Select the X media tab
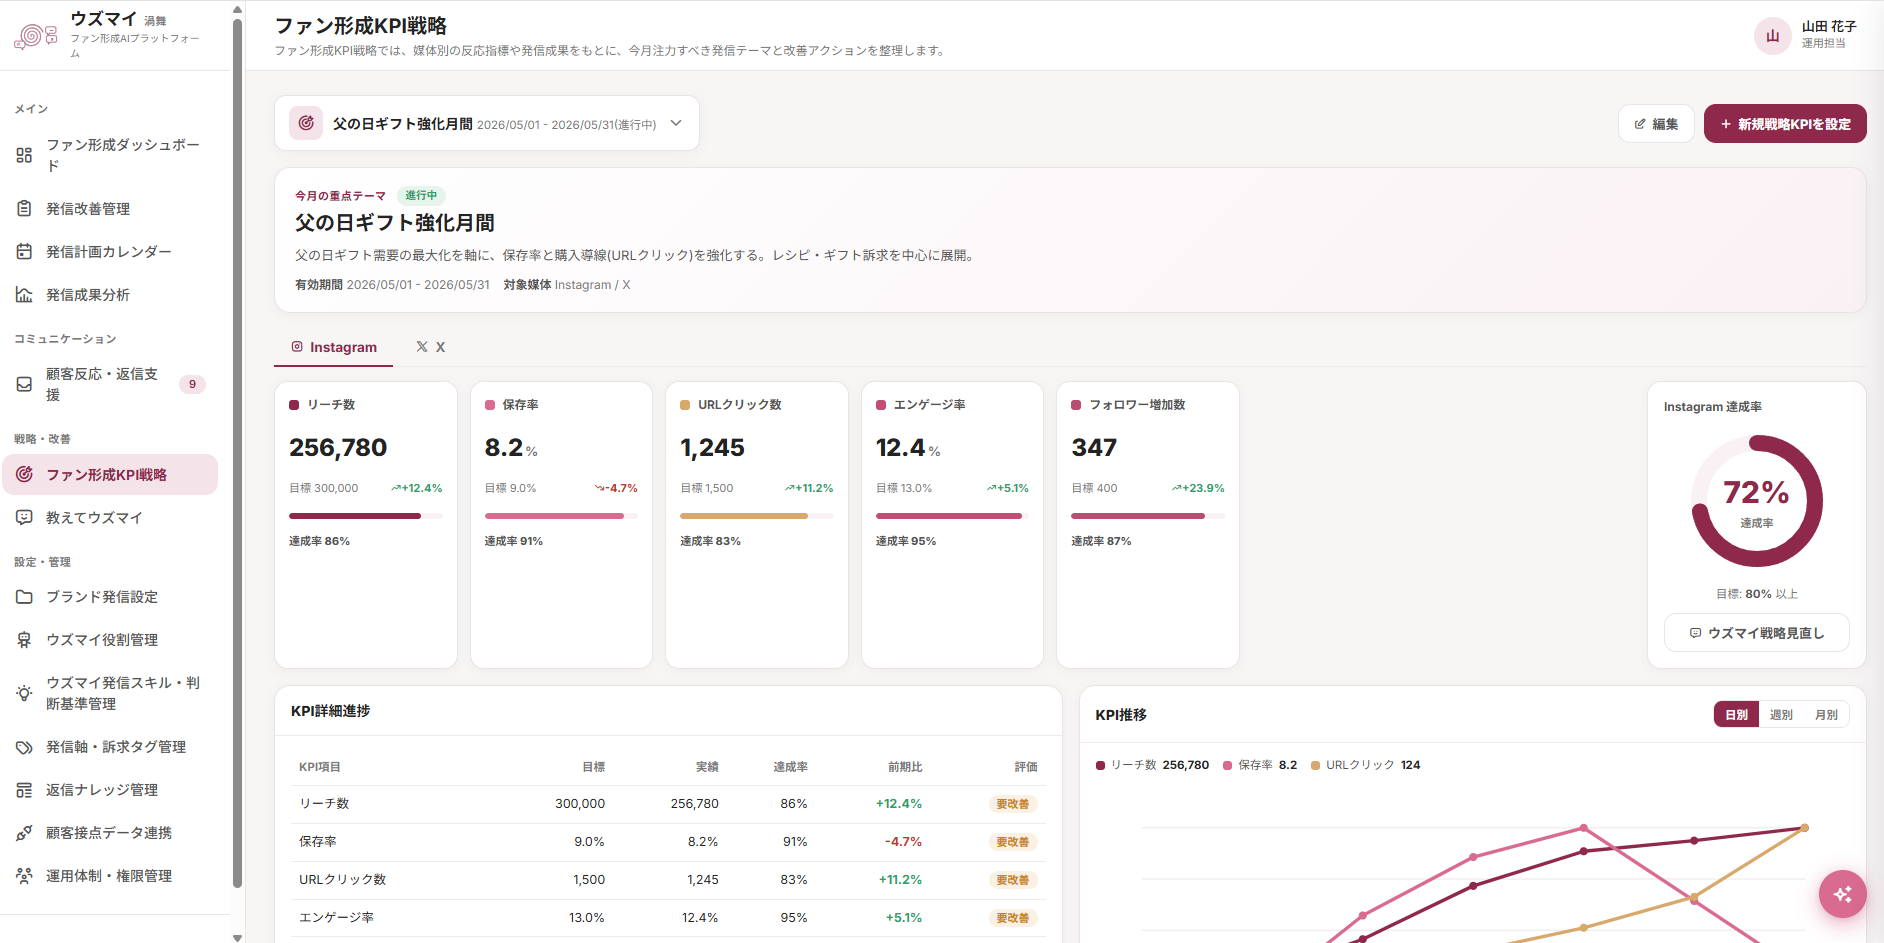1884x943 pixels. pos(431,347)
